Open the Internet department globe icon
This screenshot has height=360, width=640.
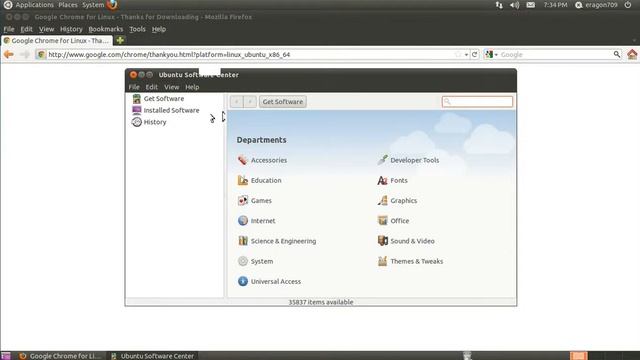tap(242, 220)
